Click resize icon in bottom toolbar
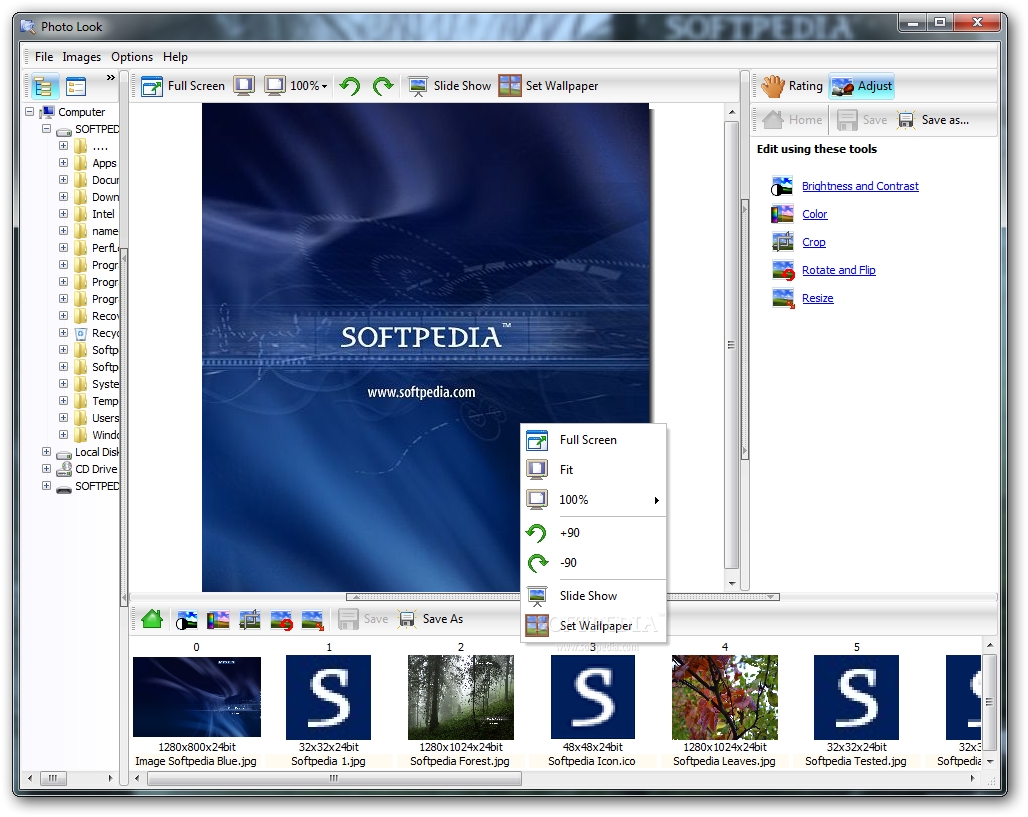Screen dimensions: 1028x817 (313, 620)
